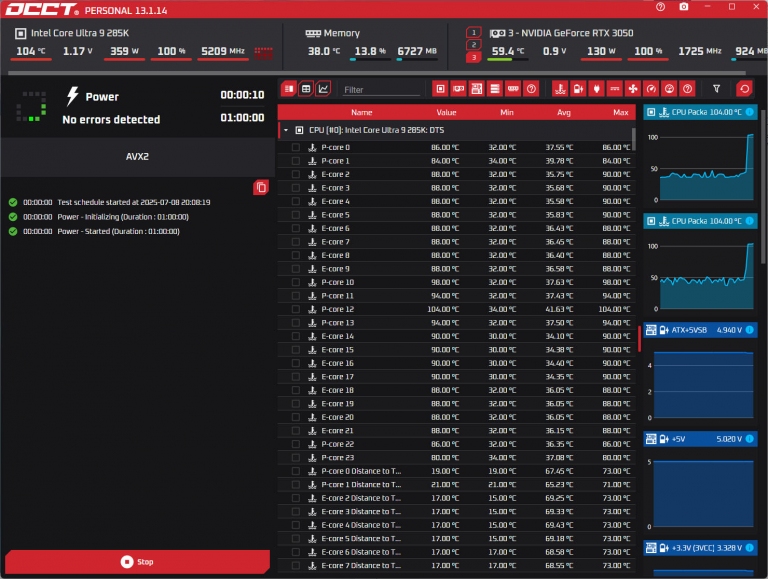This screenshot has width=768, height=579.
Task: Select GPU 2 in the header selector
Action: click(474, 45)
